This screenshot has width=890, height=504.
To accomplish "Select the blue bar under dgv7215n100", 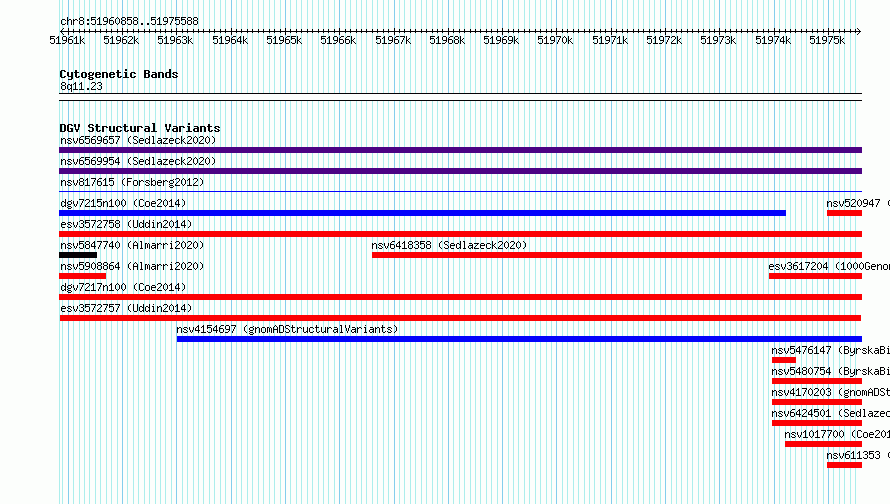I will click(x=422, y=213).
